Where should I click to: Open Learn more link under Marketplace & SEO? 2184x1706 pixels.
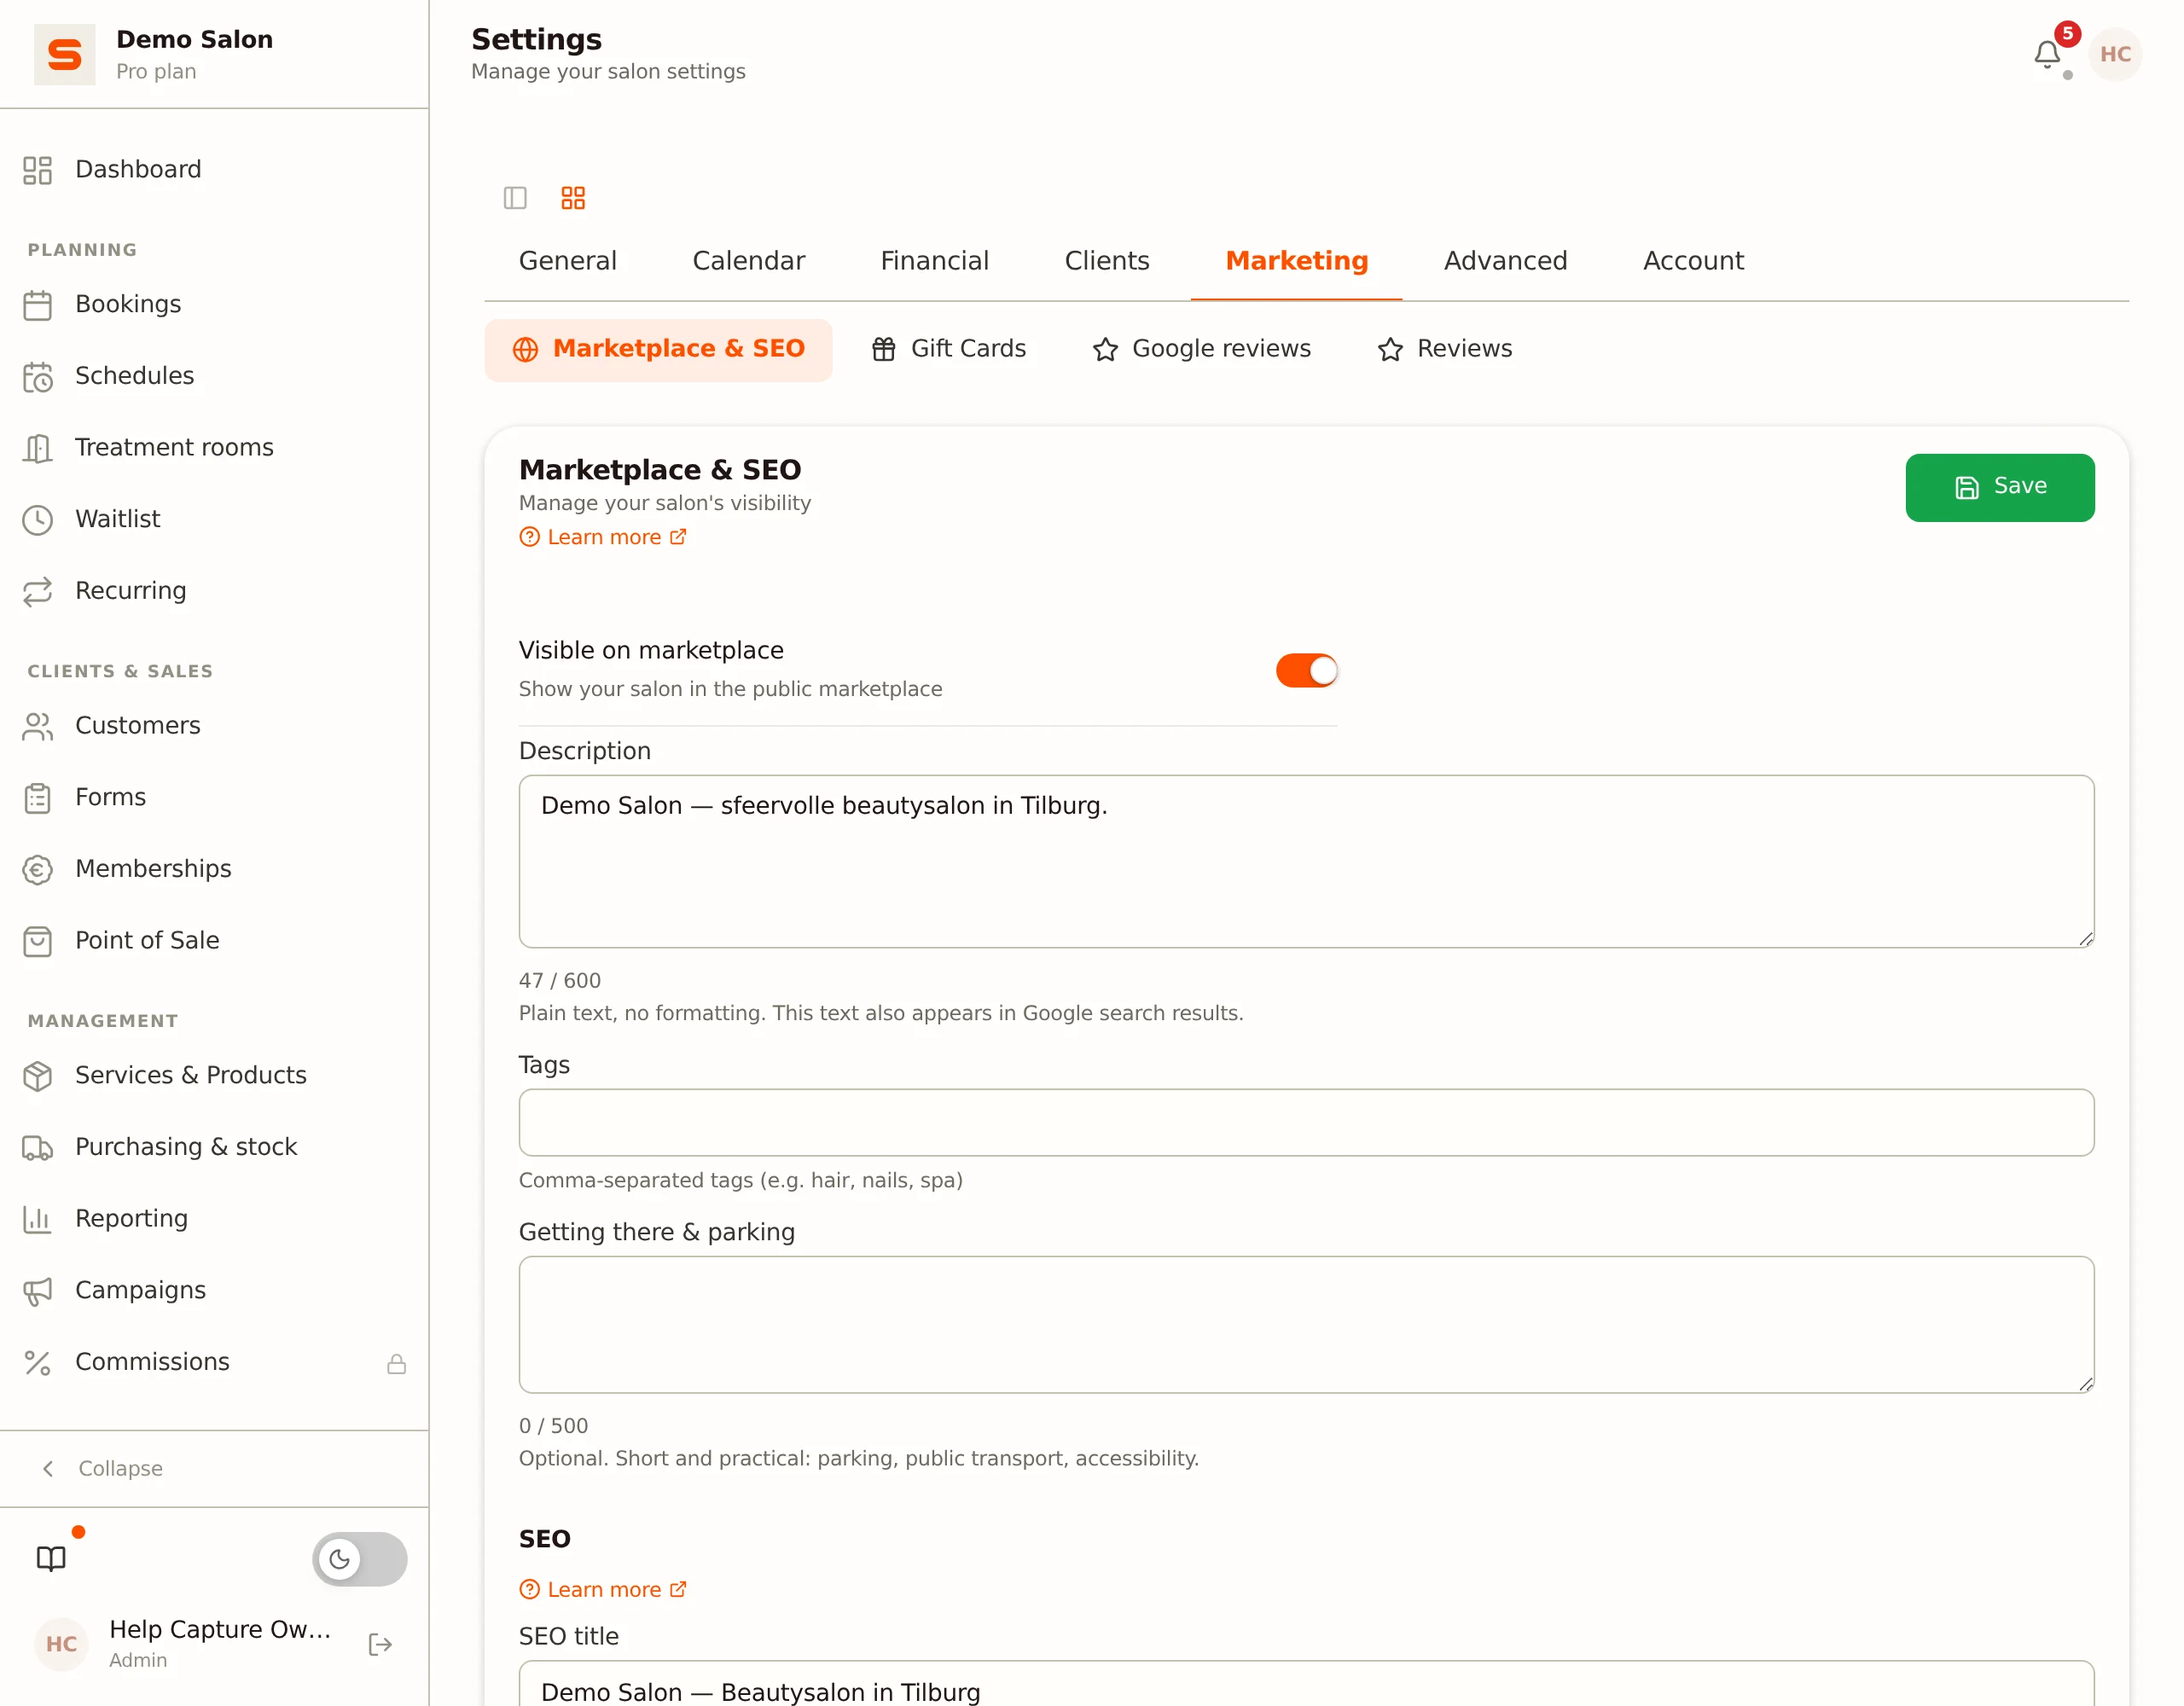603,537
